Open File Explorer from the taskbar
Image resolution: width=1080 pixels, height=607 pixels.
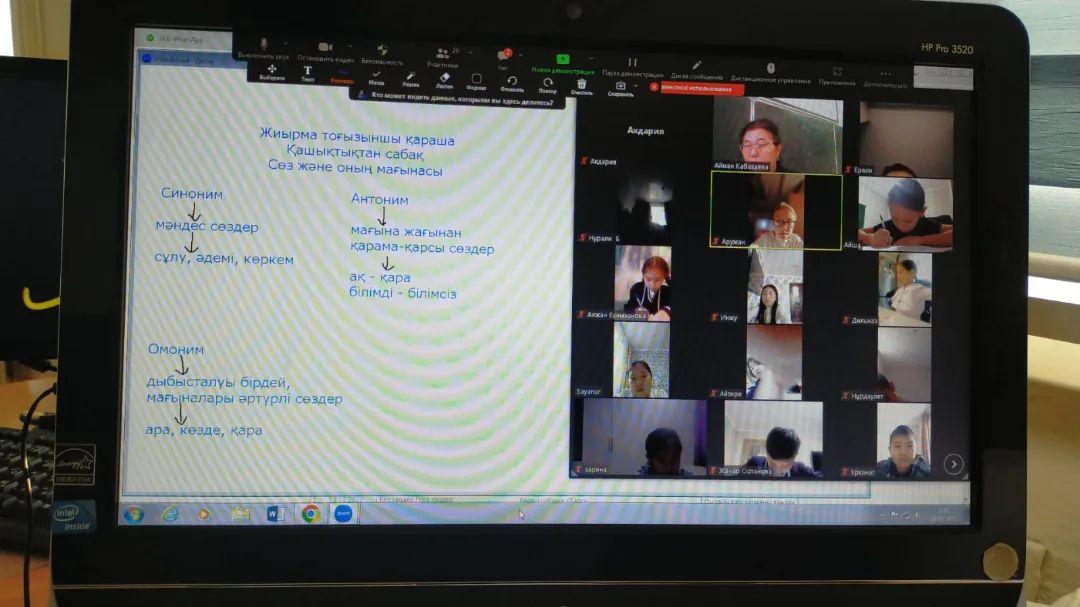point(240,514)
